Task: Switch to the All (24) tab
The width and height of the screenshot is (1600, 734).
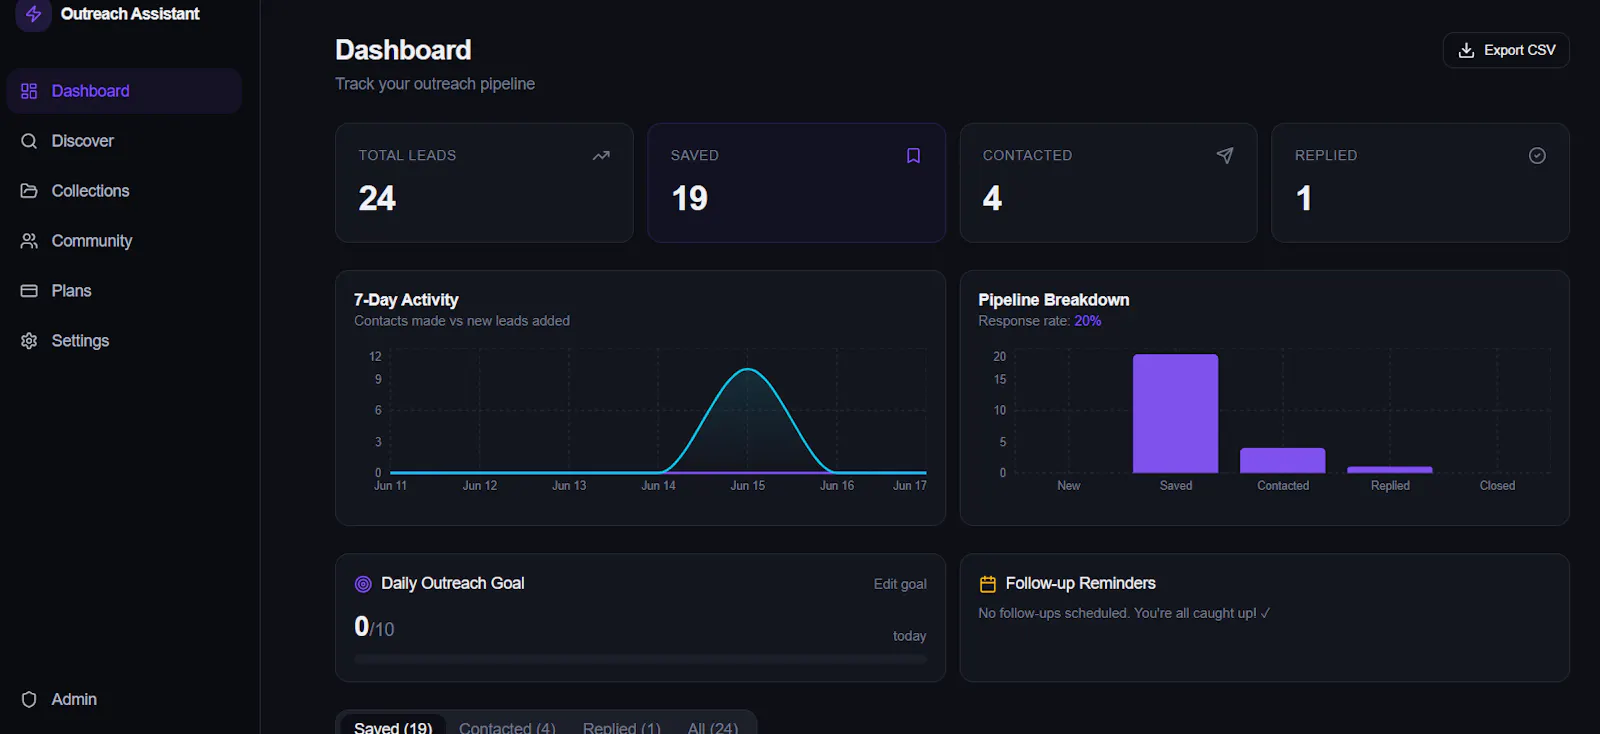Action: 713,727
